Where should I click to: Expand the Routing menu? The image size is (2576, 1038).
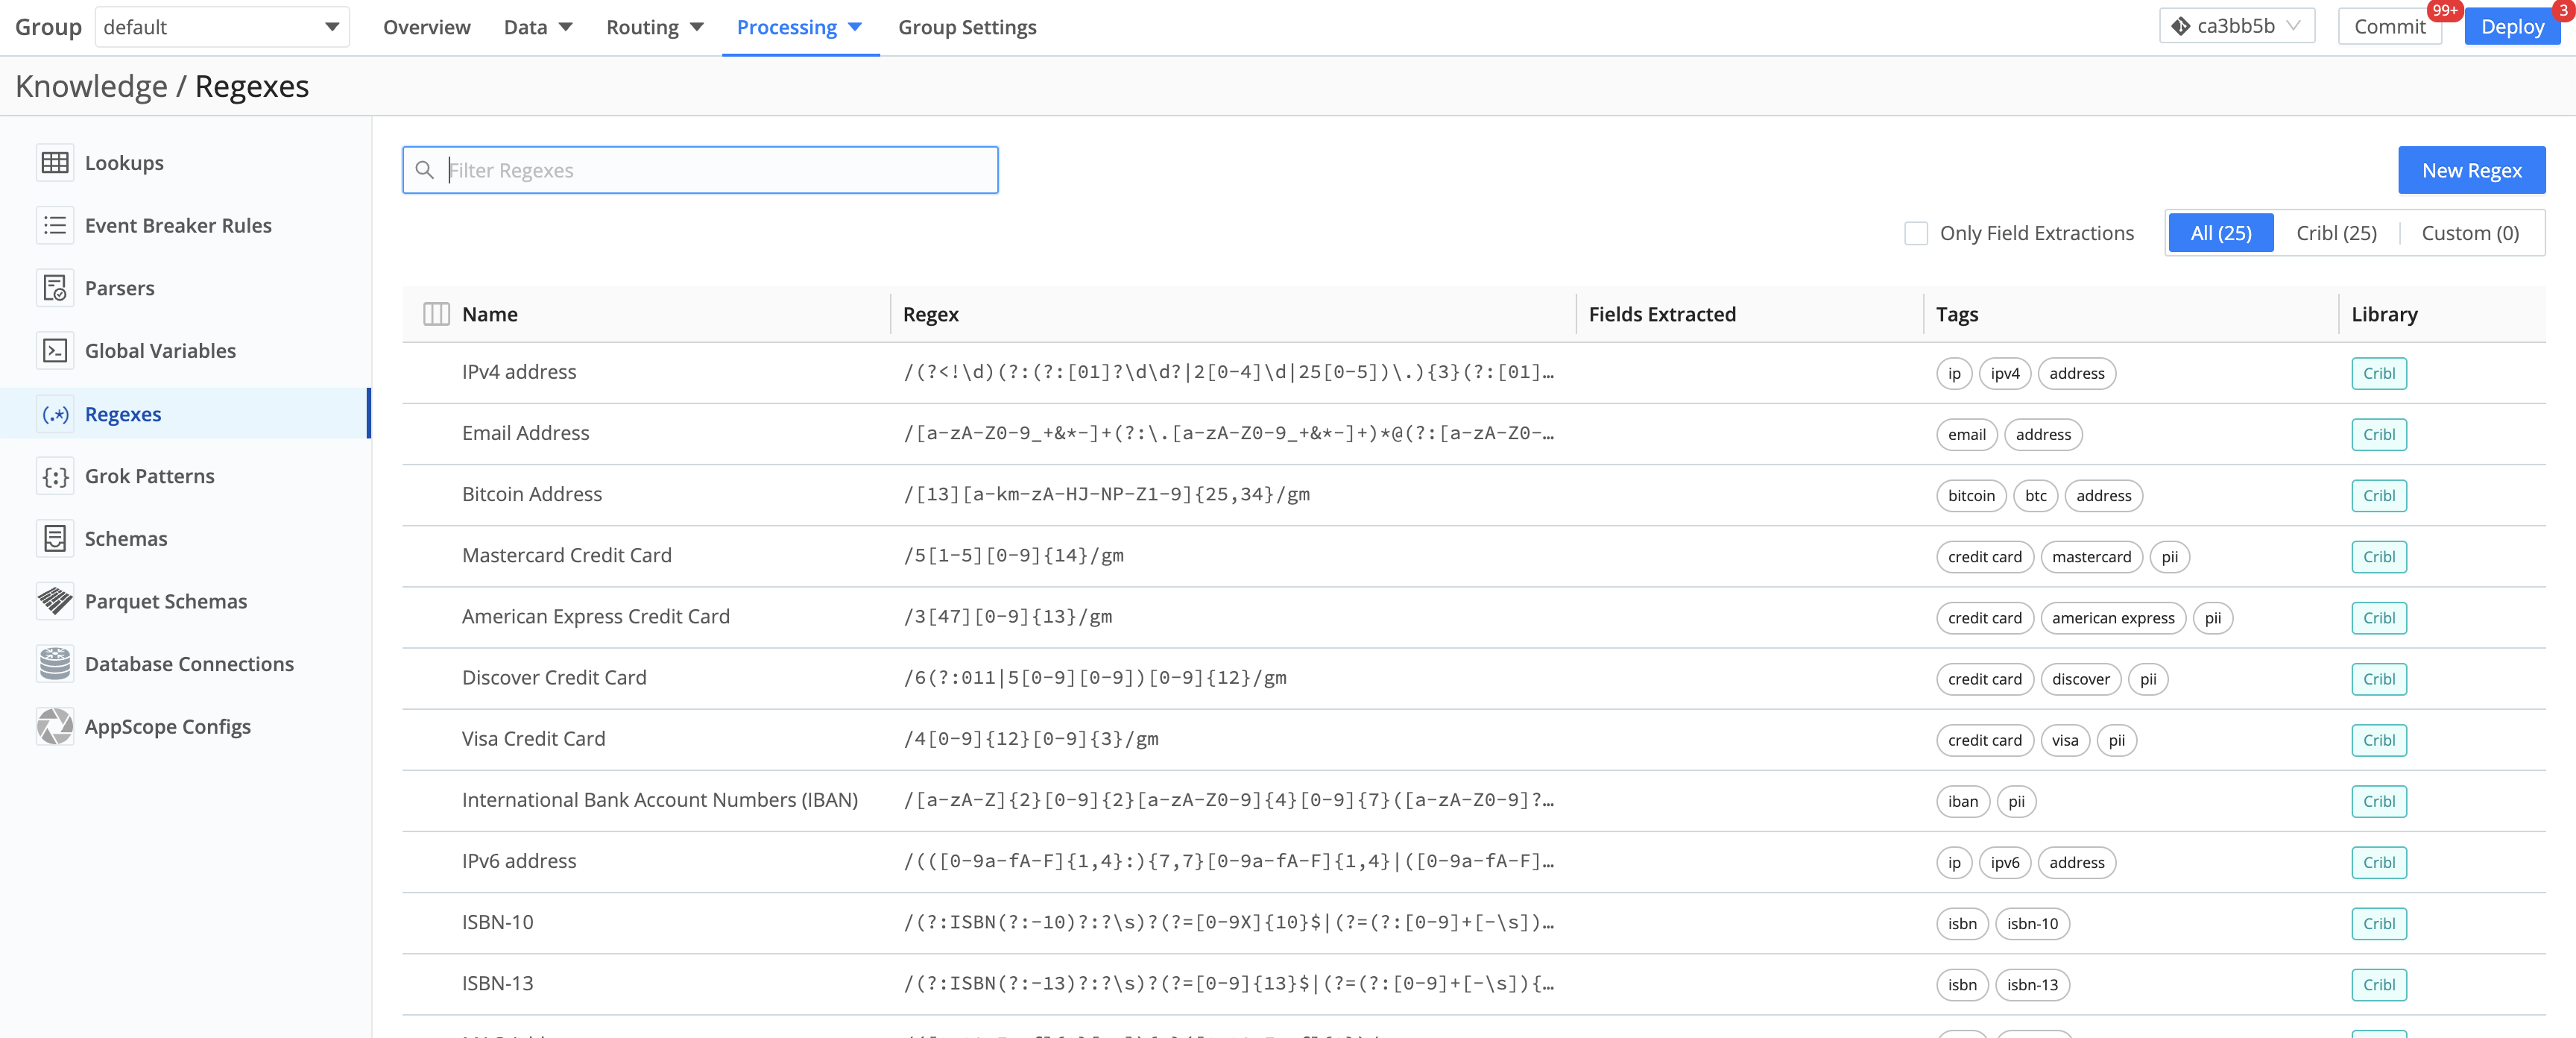pyautogui.click(x=654, y=27)
